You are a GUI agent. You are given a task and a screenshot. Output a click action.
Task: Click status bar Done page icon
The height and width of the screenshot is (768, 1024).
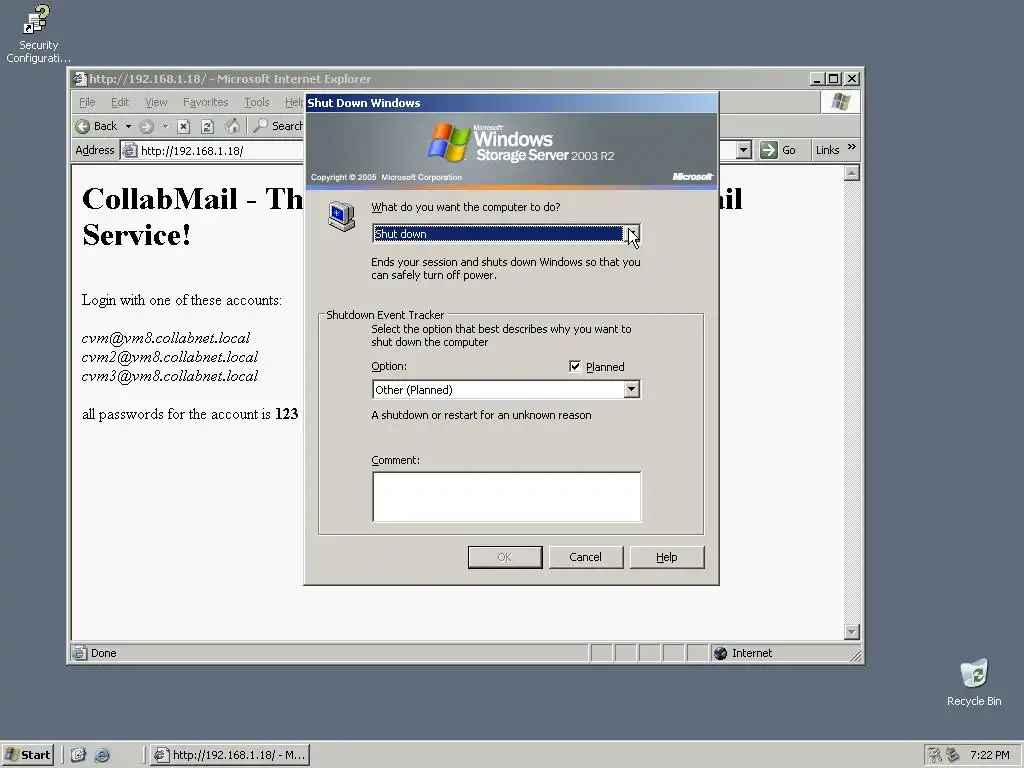coord(80,652)
